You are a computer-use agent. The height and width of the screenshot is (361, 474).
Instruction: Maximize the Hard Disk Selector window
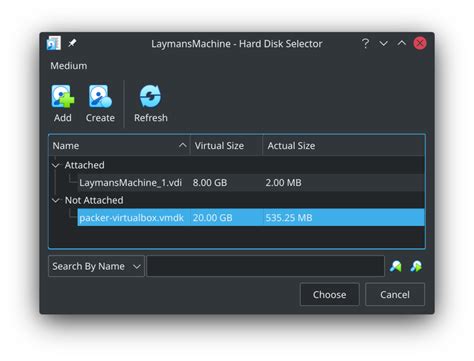point(402,43)
